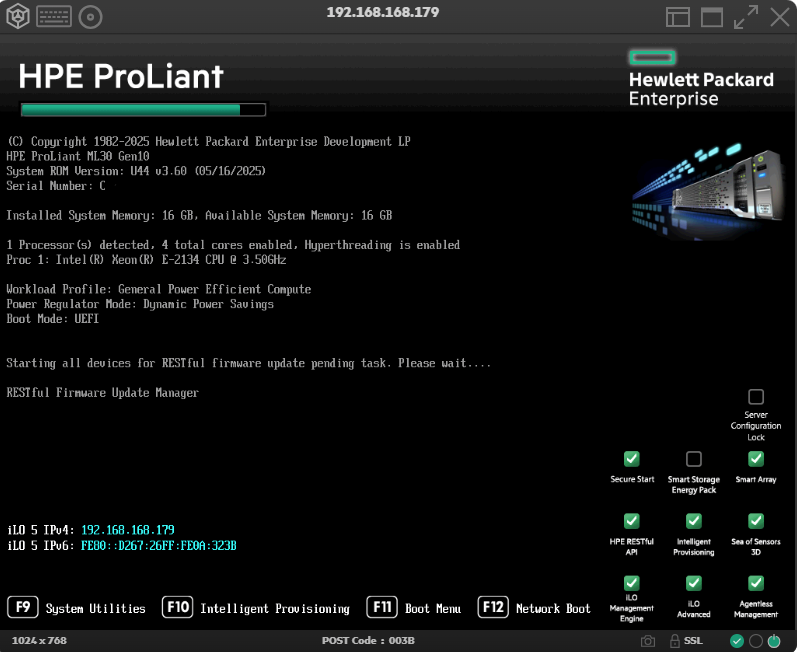The height and width of the screenshot is (652, 797).
Task: Click the iLO Advanced checkbox
Action: [694, 583]
